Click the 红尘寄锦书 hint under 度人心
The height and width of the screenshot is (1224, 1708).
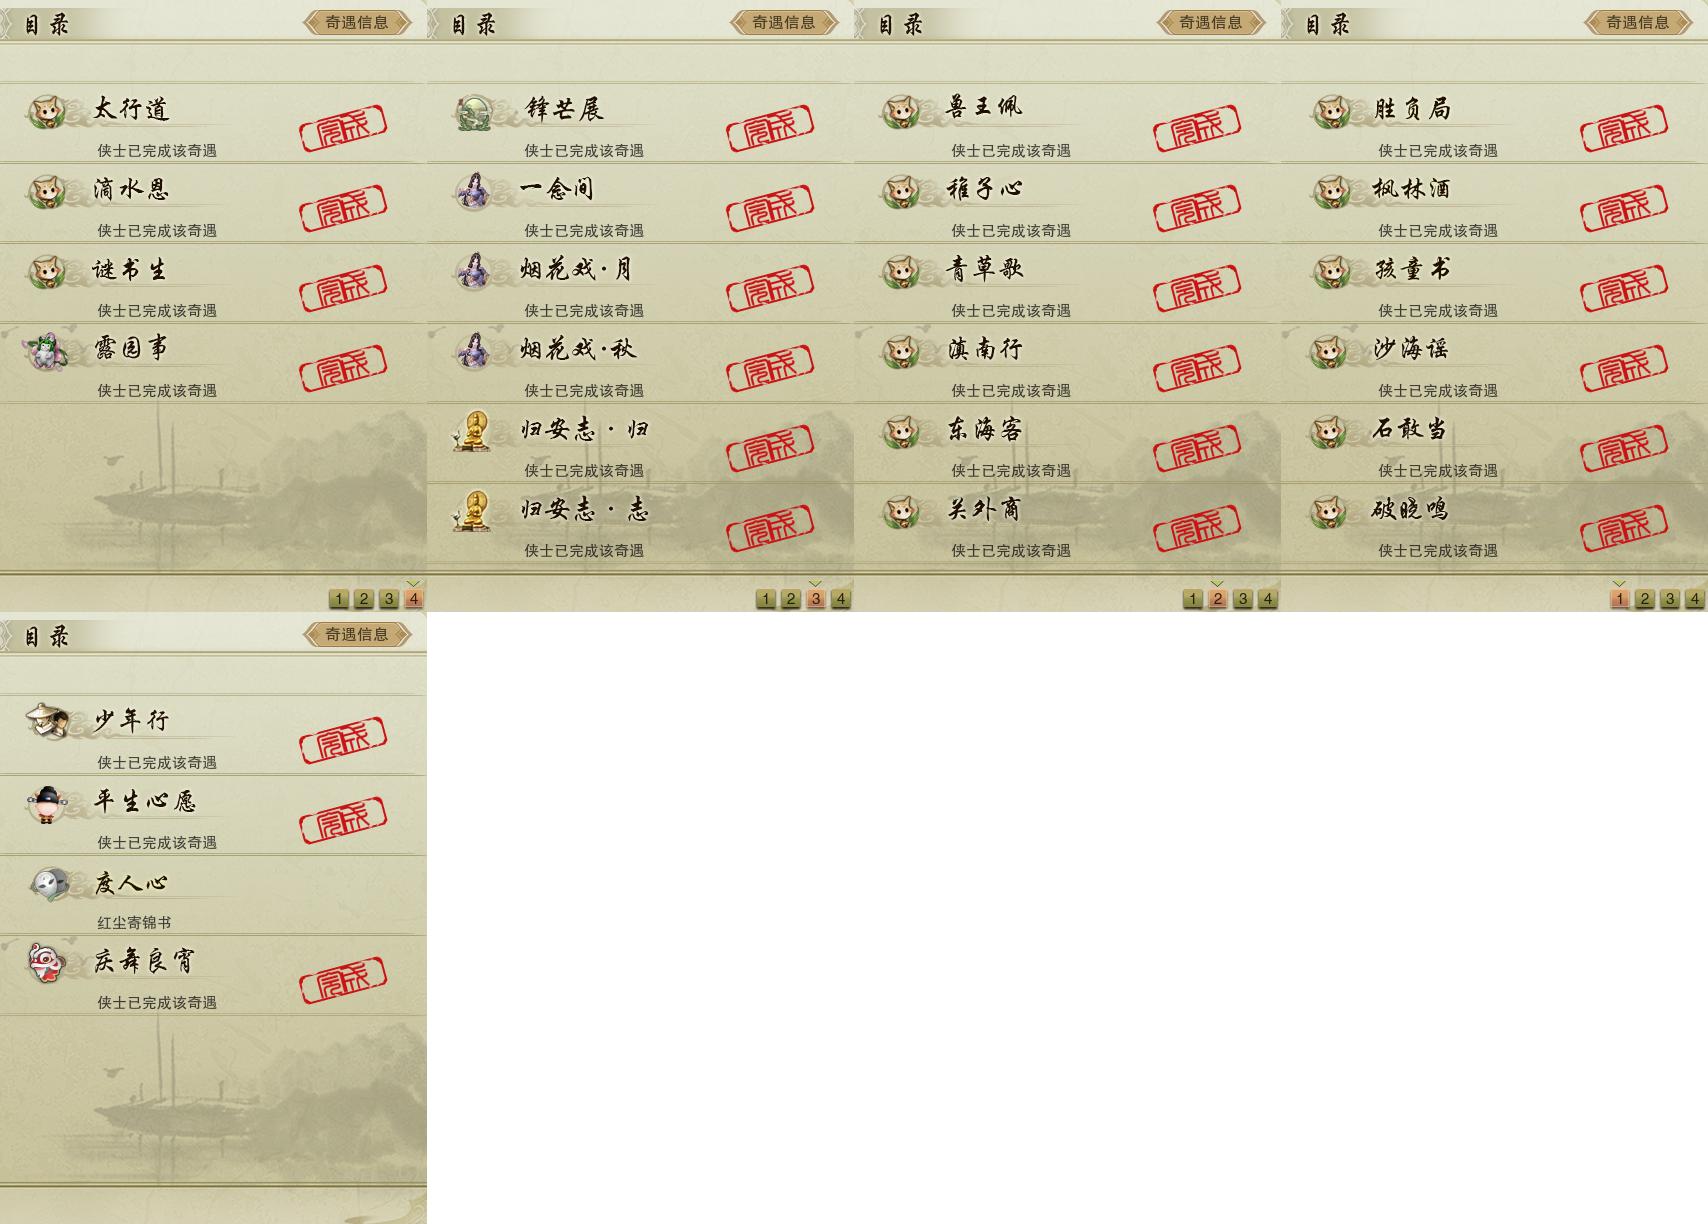tap(134, 922)
